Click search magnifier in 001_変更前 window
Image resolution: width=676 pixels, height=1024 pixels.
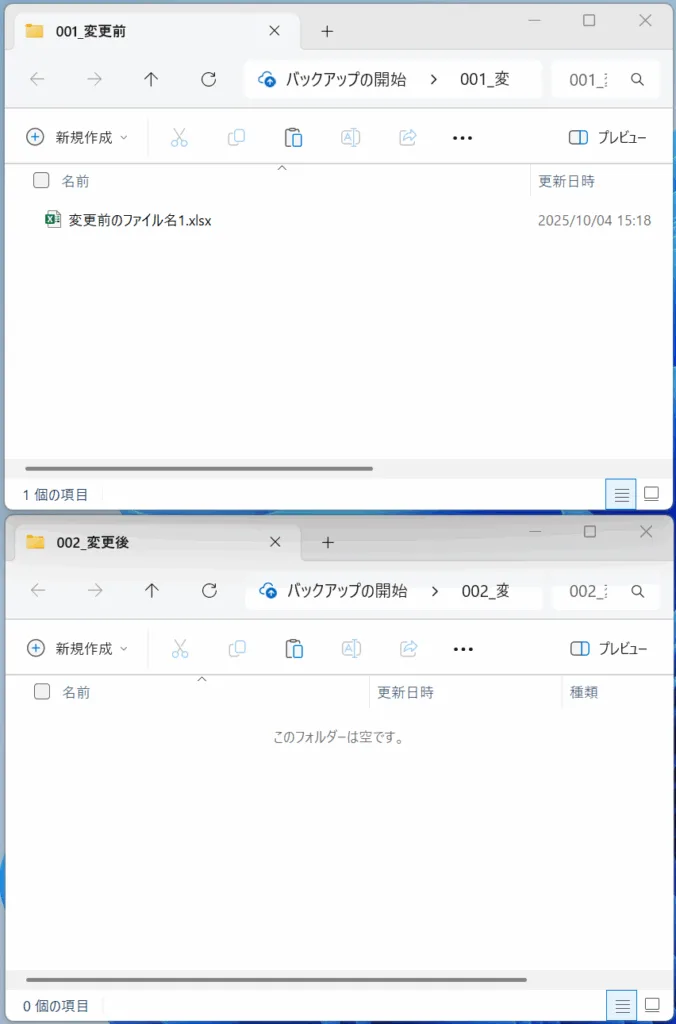pos(637,80)
